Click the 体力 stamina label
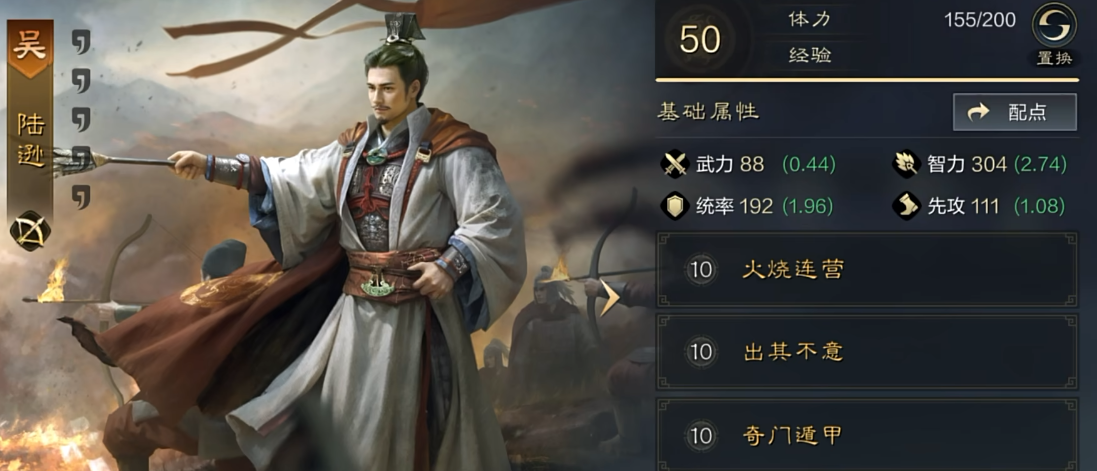1097x471 pixels. point(810,20)
